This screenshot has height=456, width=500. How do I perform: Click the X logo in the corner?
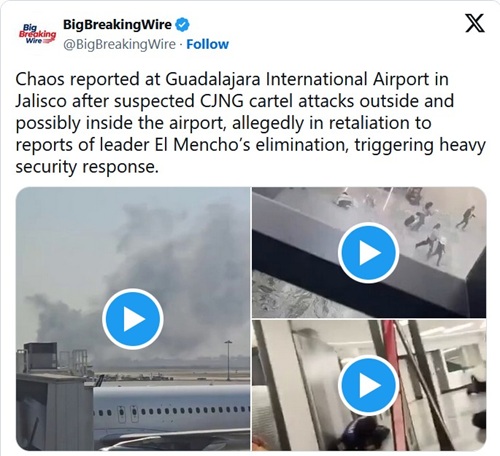tap(475, 23)
